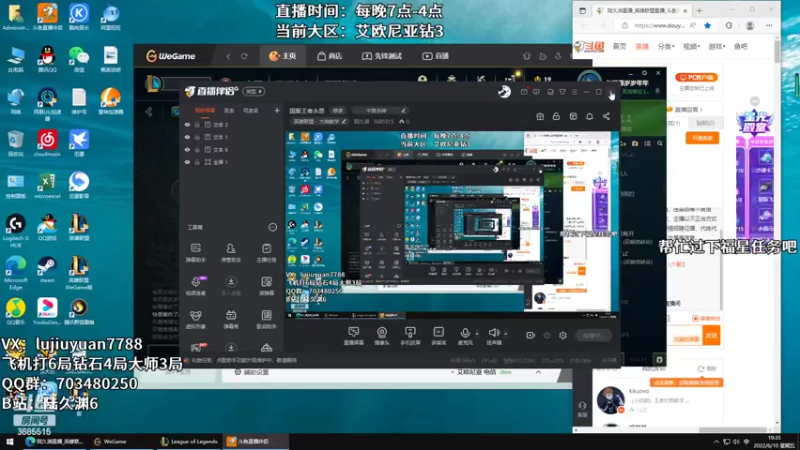The image size is (800, 450).
Task: Switch to WeGame 主页 tab
Action: tap(283, 56)
